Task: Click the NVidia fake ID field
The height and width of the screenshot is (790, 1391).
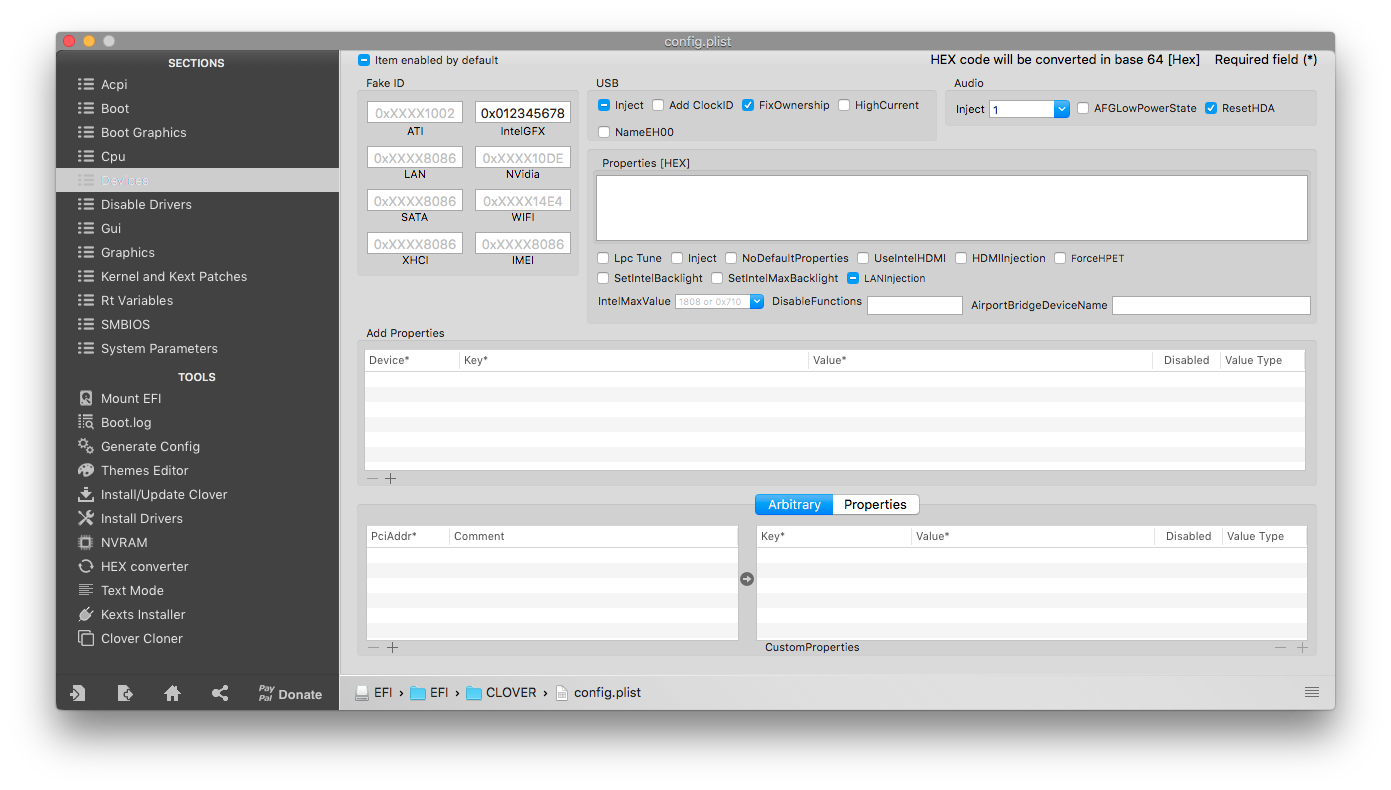Action: (x=523, y=158)
